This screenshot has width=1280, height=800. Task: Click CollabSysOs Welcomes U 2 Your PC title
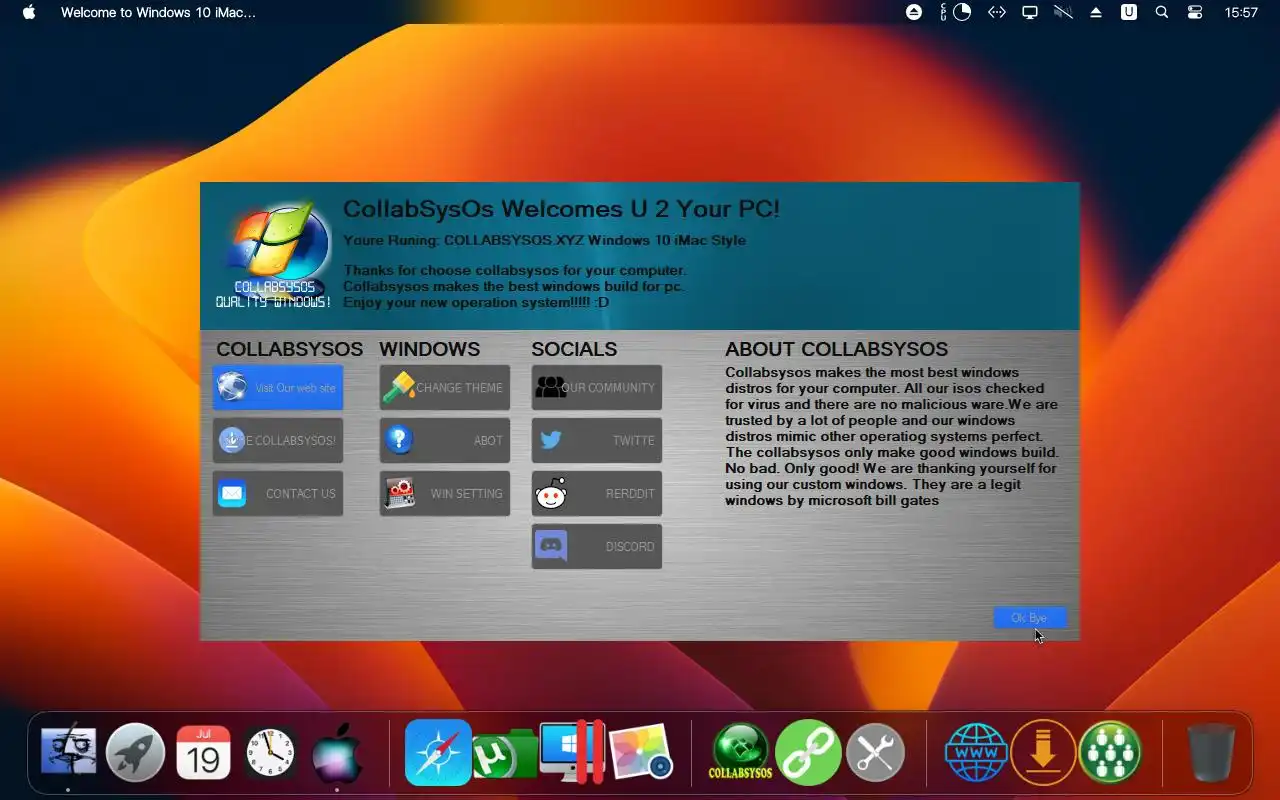click(561, 209)
